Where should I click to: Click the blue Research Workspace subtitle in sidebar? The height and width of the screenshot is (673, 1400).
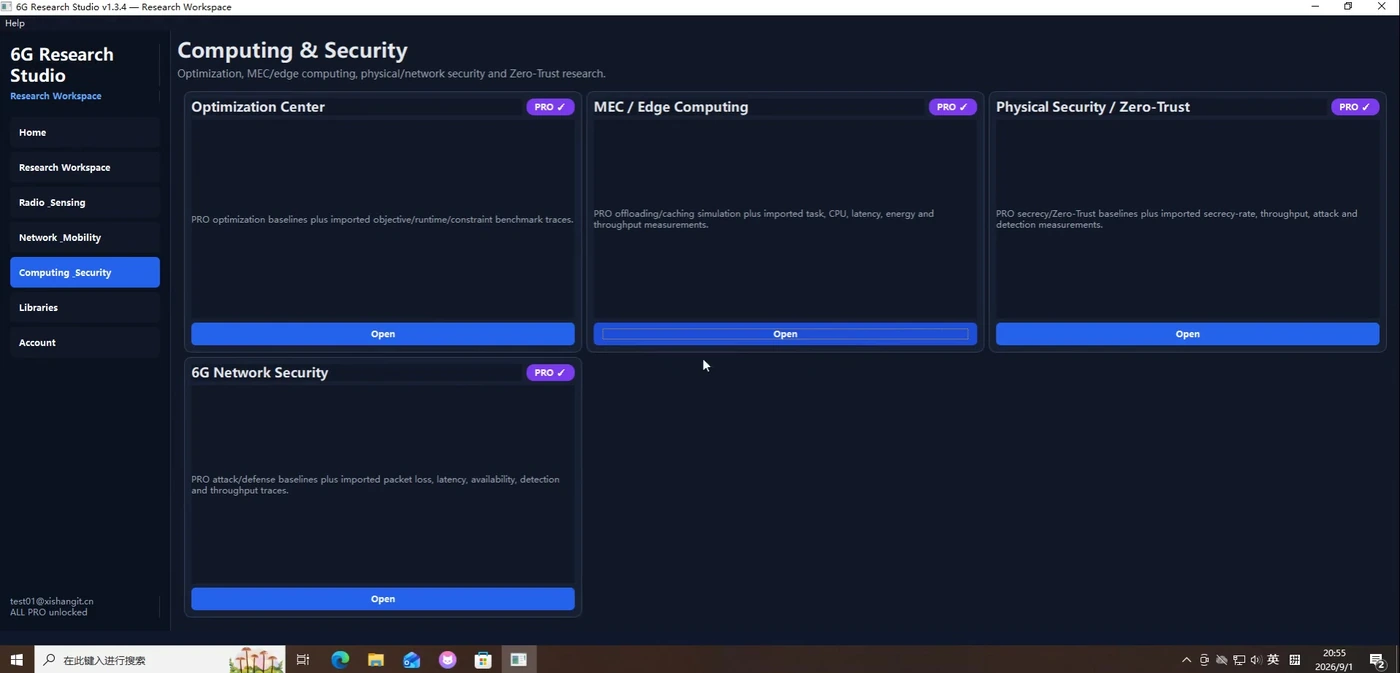coord(56,96)
